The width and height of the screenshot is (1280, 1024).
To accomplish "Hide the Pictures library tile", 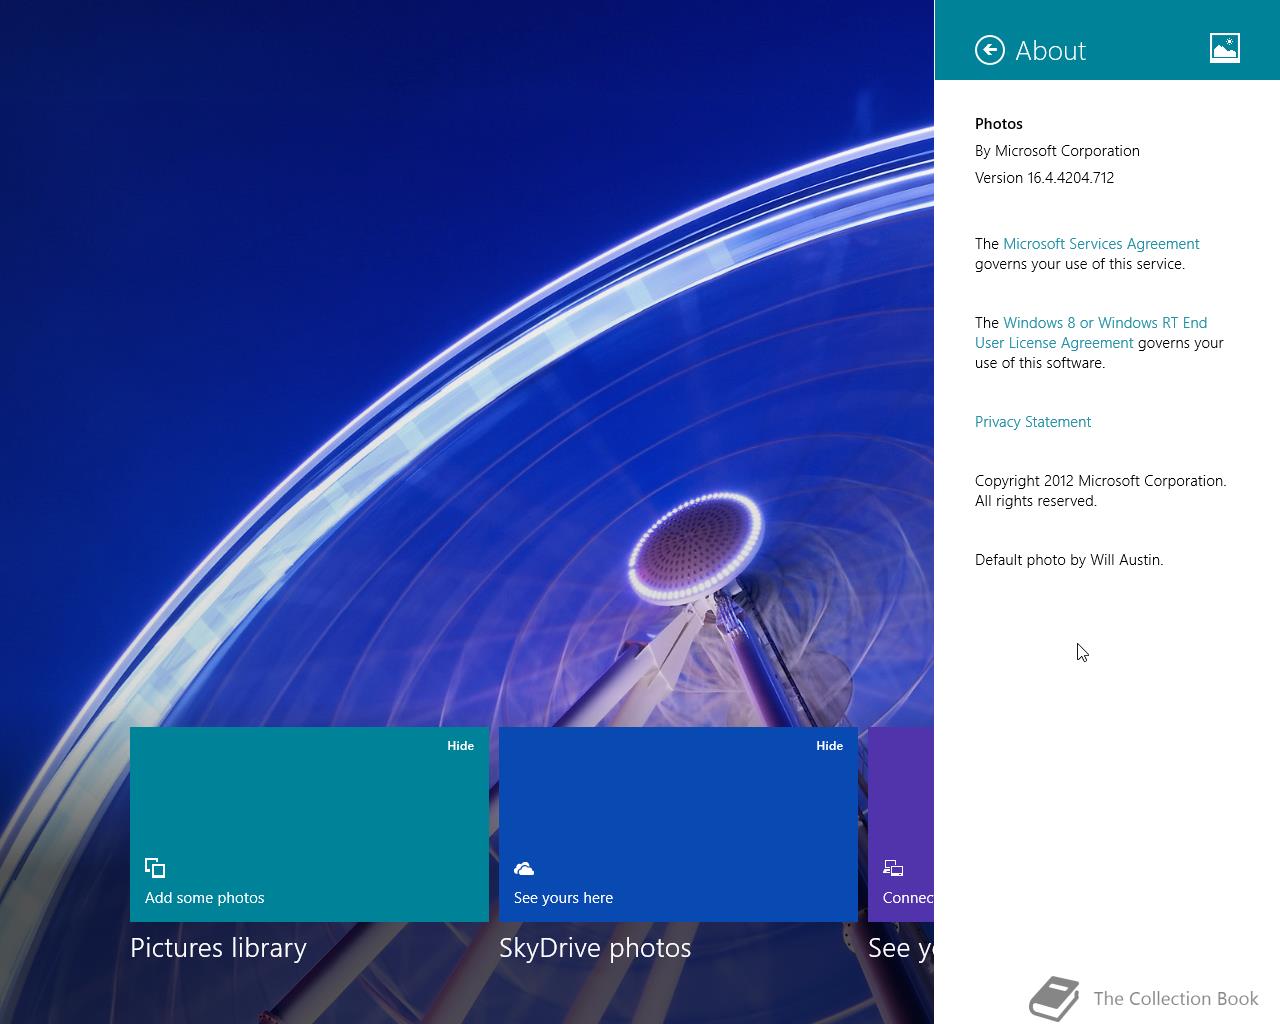I will 460,746.
